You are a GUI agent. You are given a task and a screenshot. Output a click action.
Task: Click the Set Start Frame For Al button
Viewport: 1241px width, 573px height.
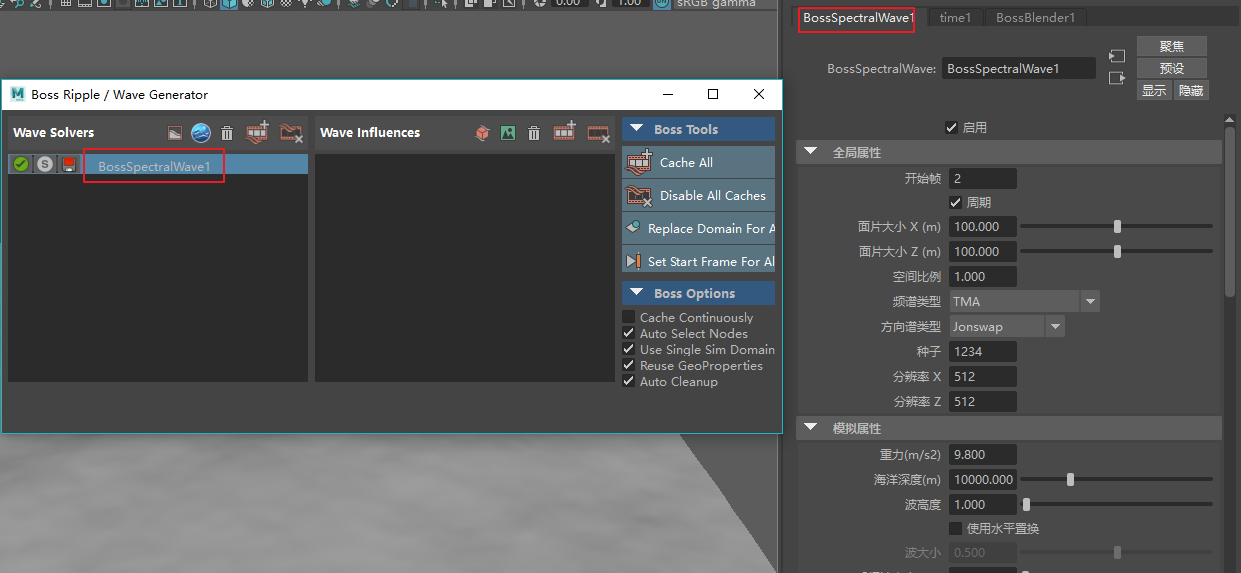coord(698,261)
